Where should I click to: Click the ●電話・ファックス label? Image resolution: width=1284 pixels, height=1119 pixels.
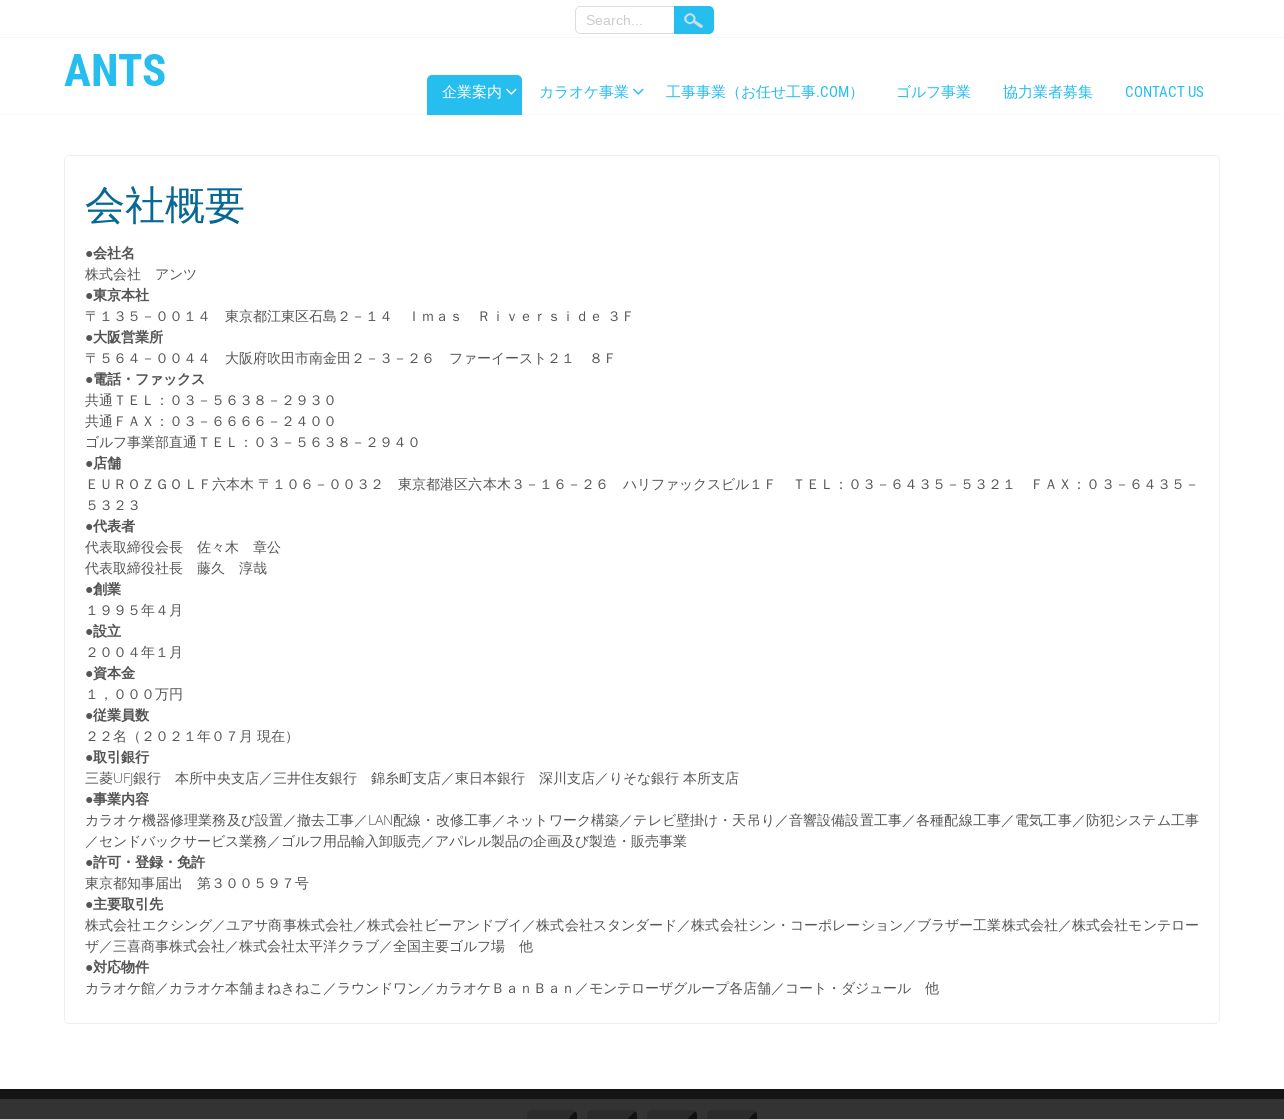coord(145,379)
